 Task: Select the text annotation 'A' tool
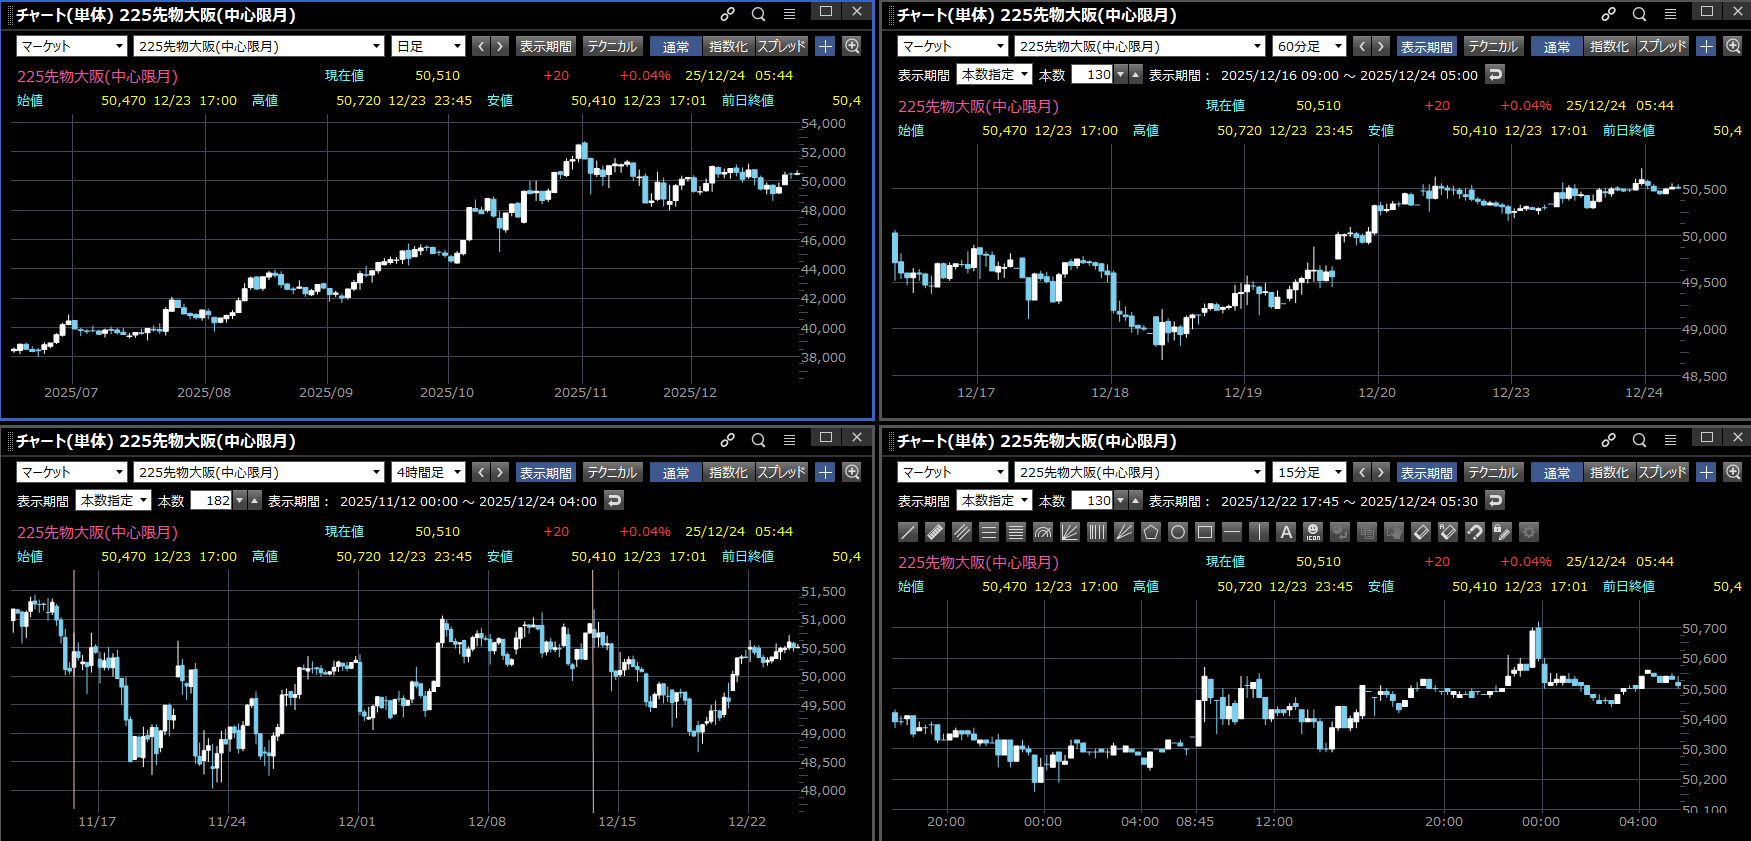pyautogui.click(x=1286, y=532)
